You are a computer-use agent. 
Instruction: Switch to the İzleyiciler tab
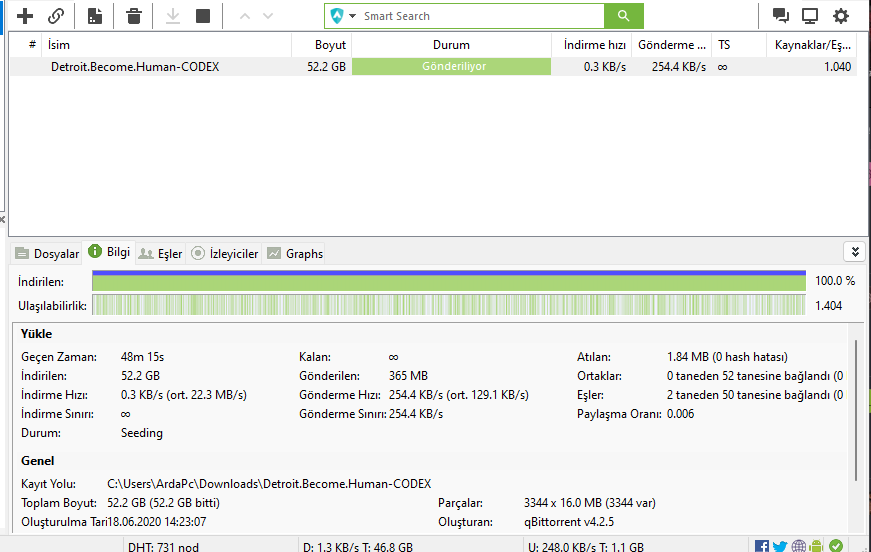coord(224,254)
